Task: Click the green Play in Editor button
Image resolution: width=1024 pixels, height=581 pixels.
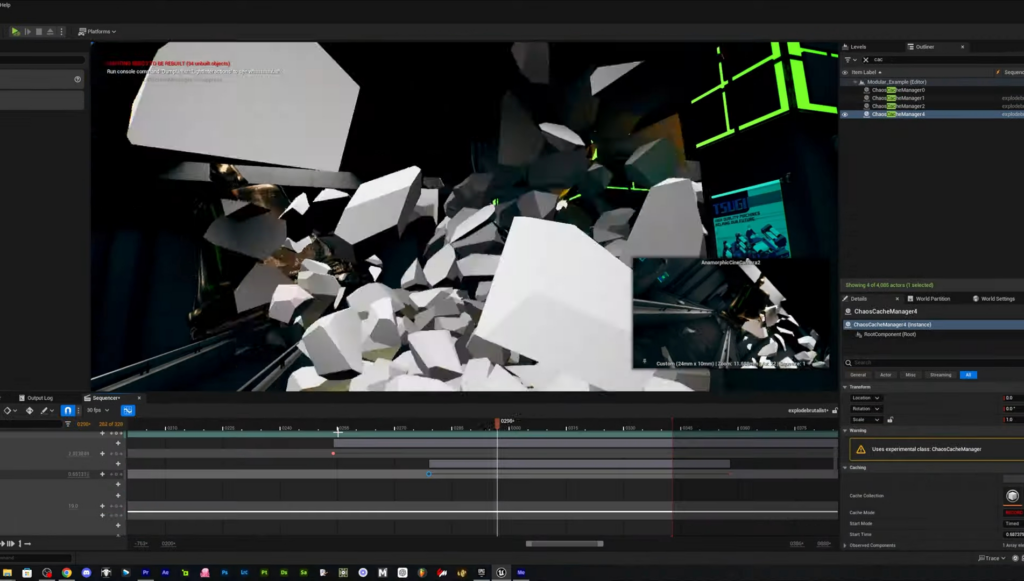Action: point(15,31)
